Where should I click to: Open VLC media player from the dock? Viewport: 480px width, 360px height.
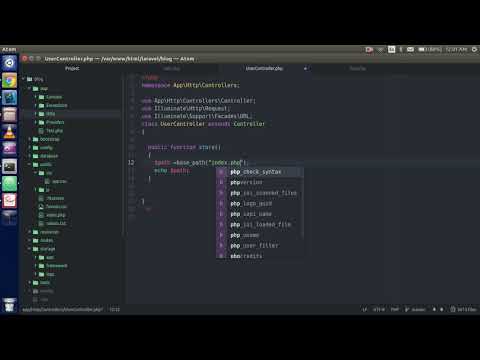pos(9,132)
